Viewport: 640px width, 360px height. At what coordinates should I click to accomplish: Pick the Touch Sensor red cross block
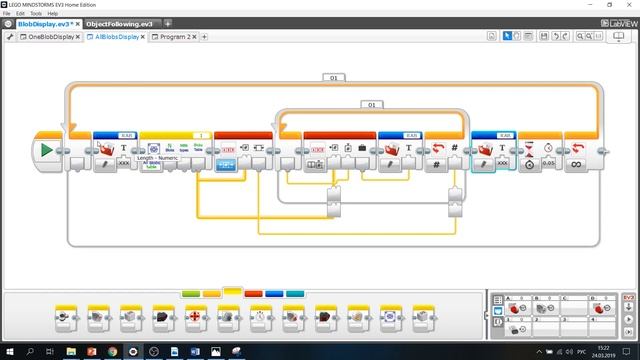pos(196,318)
